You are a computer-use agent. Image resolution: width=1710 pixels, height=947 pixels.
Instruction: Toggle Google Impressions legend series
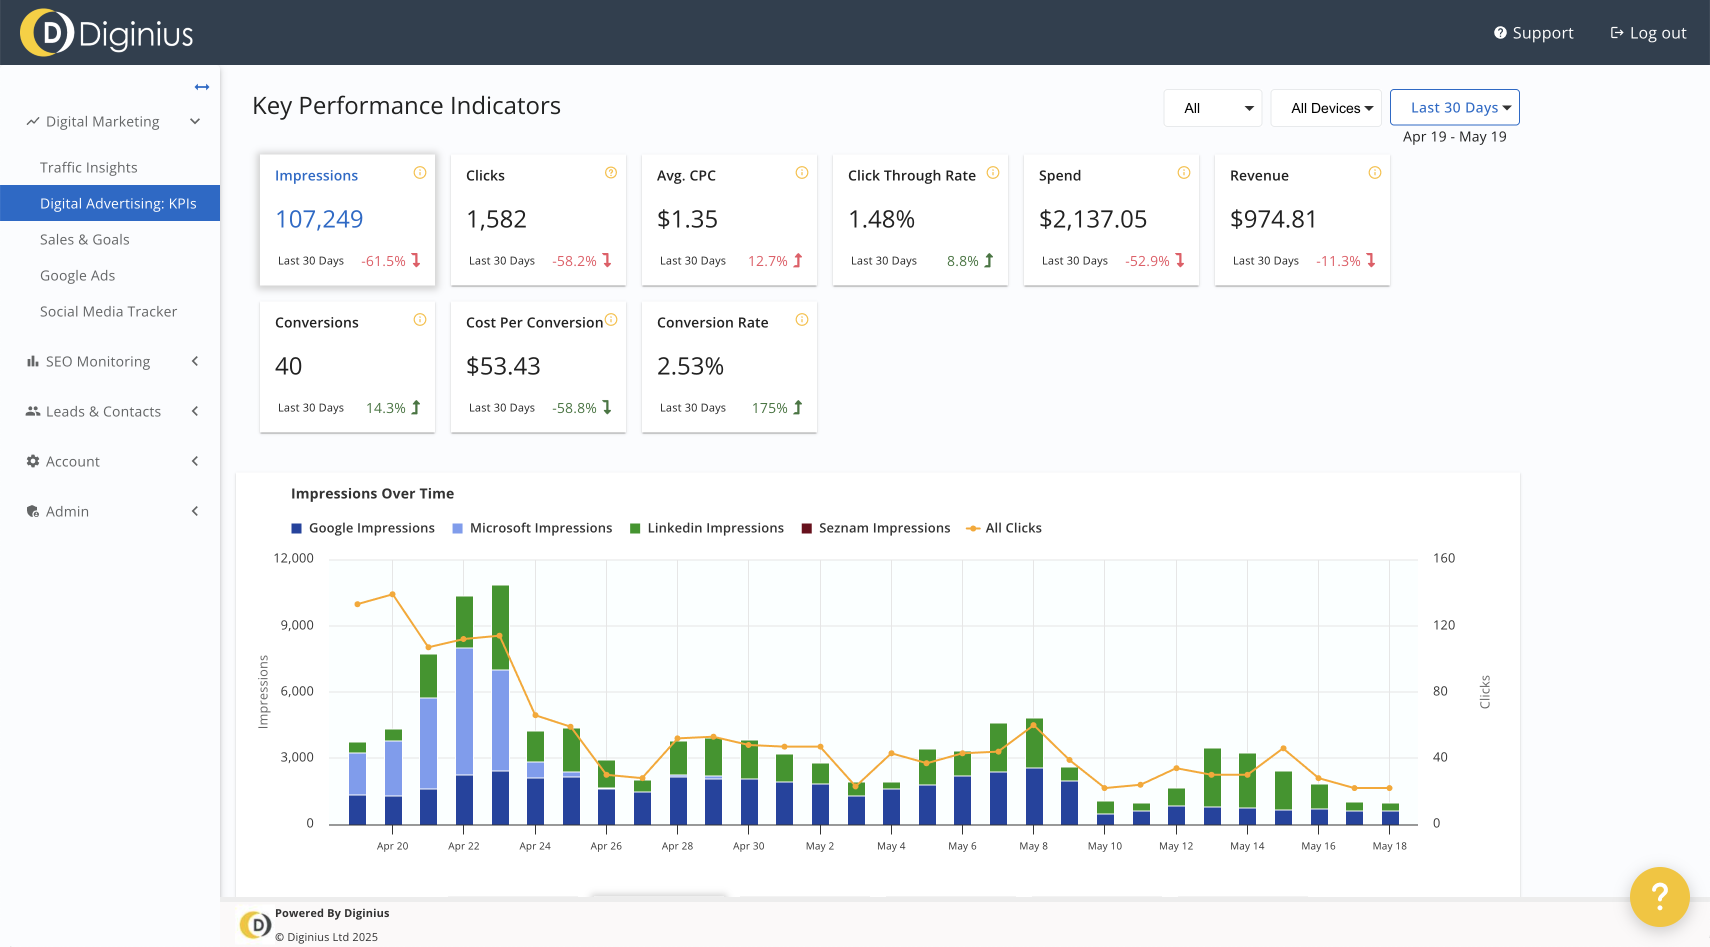(371, 528)
